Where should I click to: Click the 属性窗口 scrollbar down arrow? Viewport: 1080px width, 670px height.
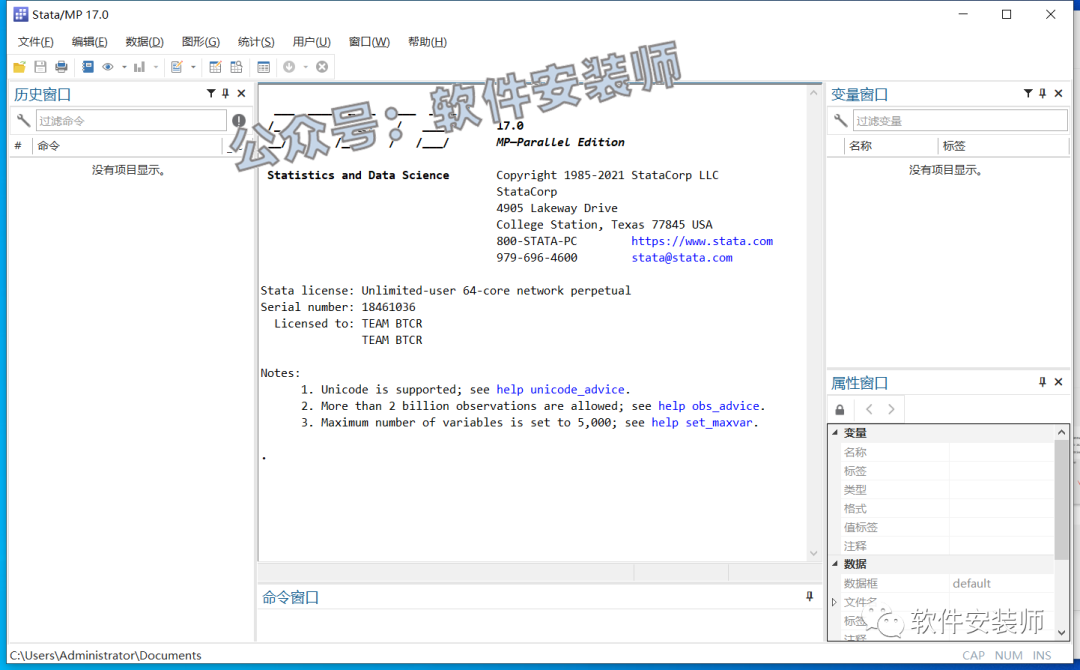click(1061, 632)
